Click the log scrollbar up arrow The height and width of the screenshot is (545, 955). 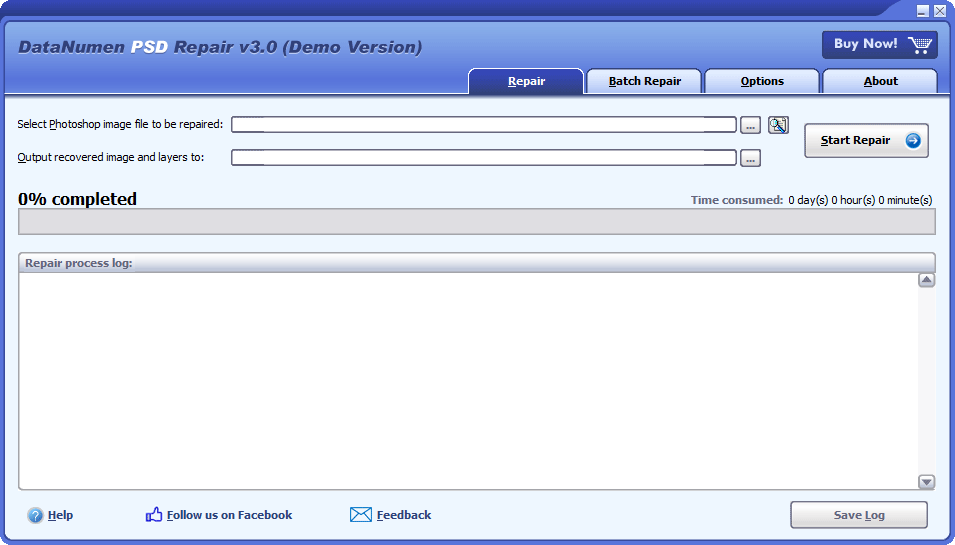pos(927,281)
